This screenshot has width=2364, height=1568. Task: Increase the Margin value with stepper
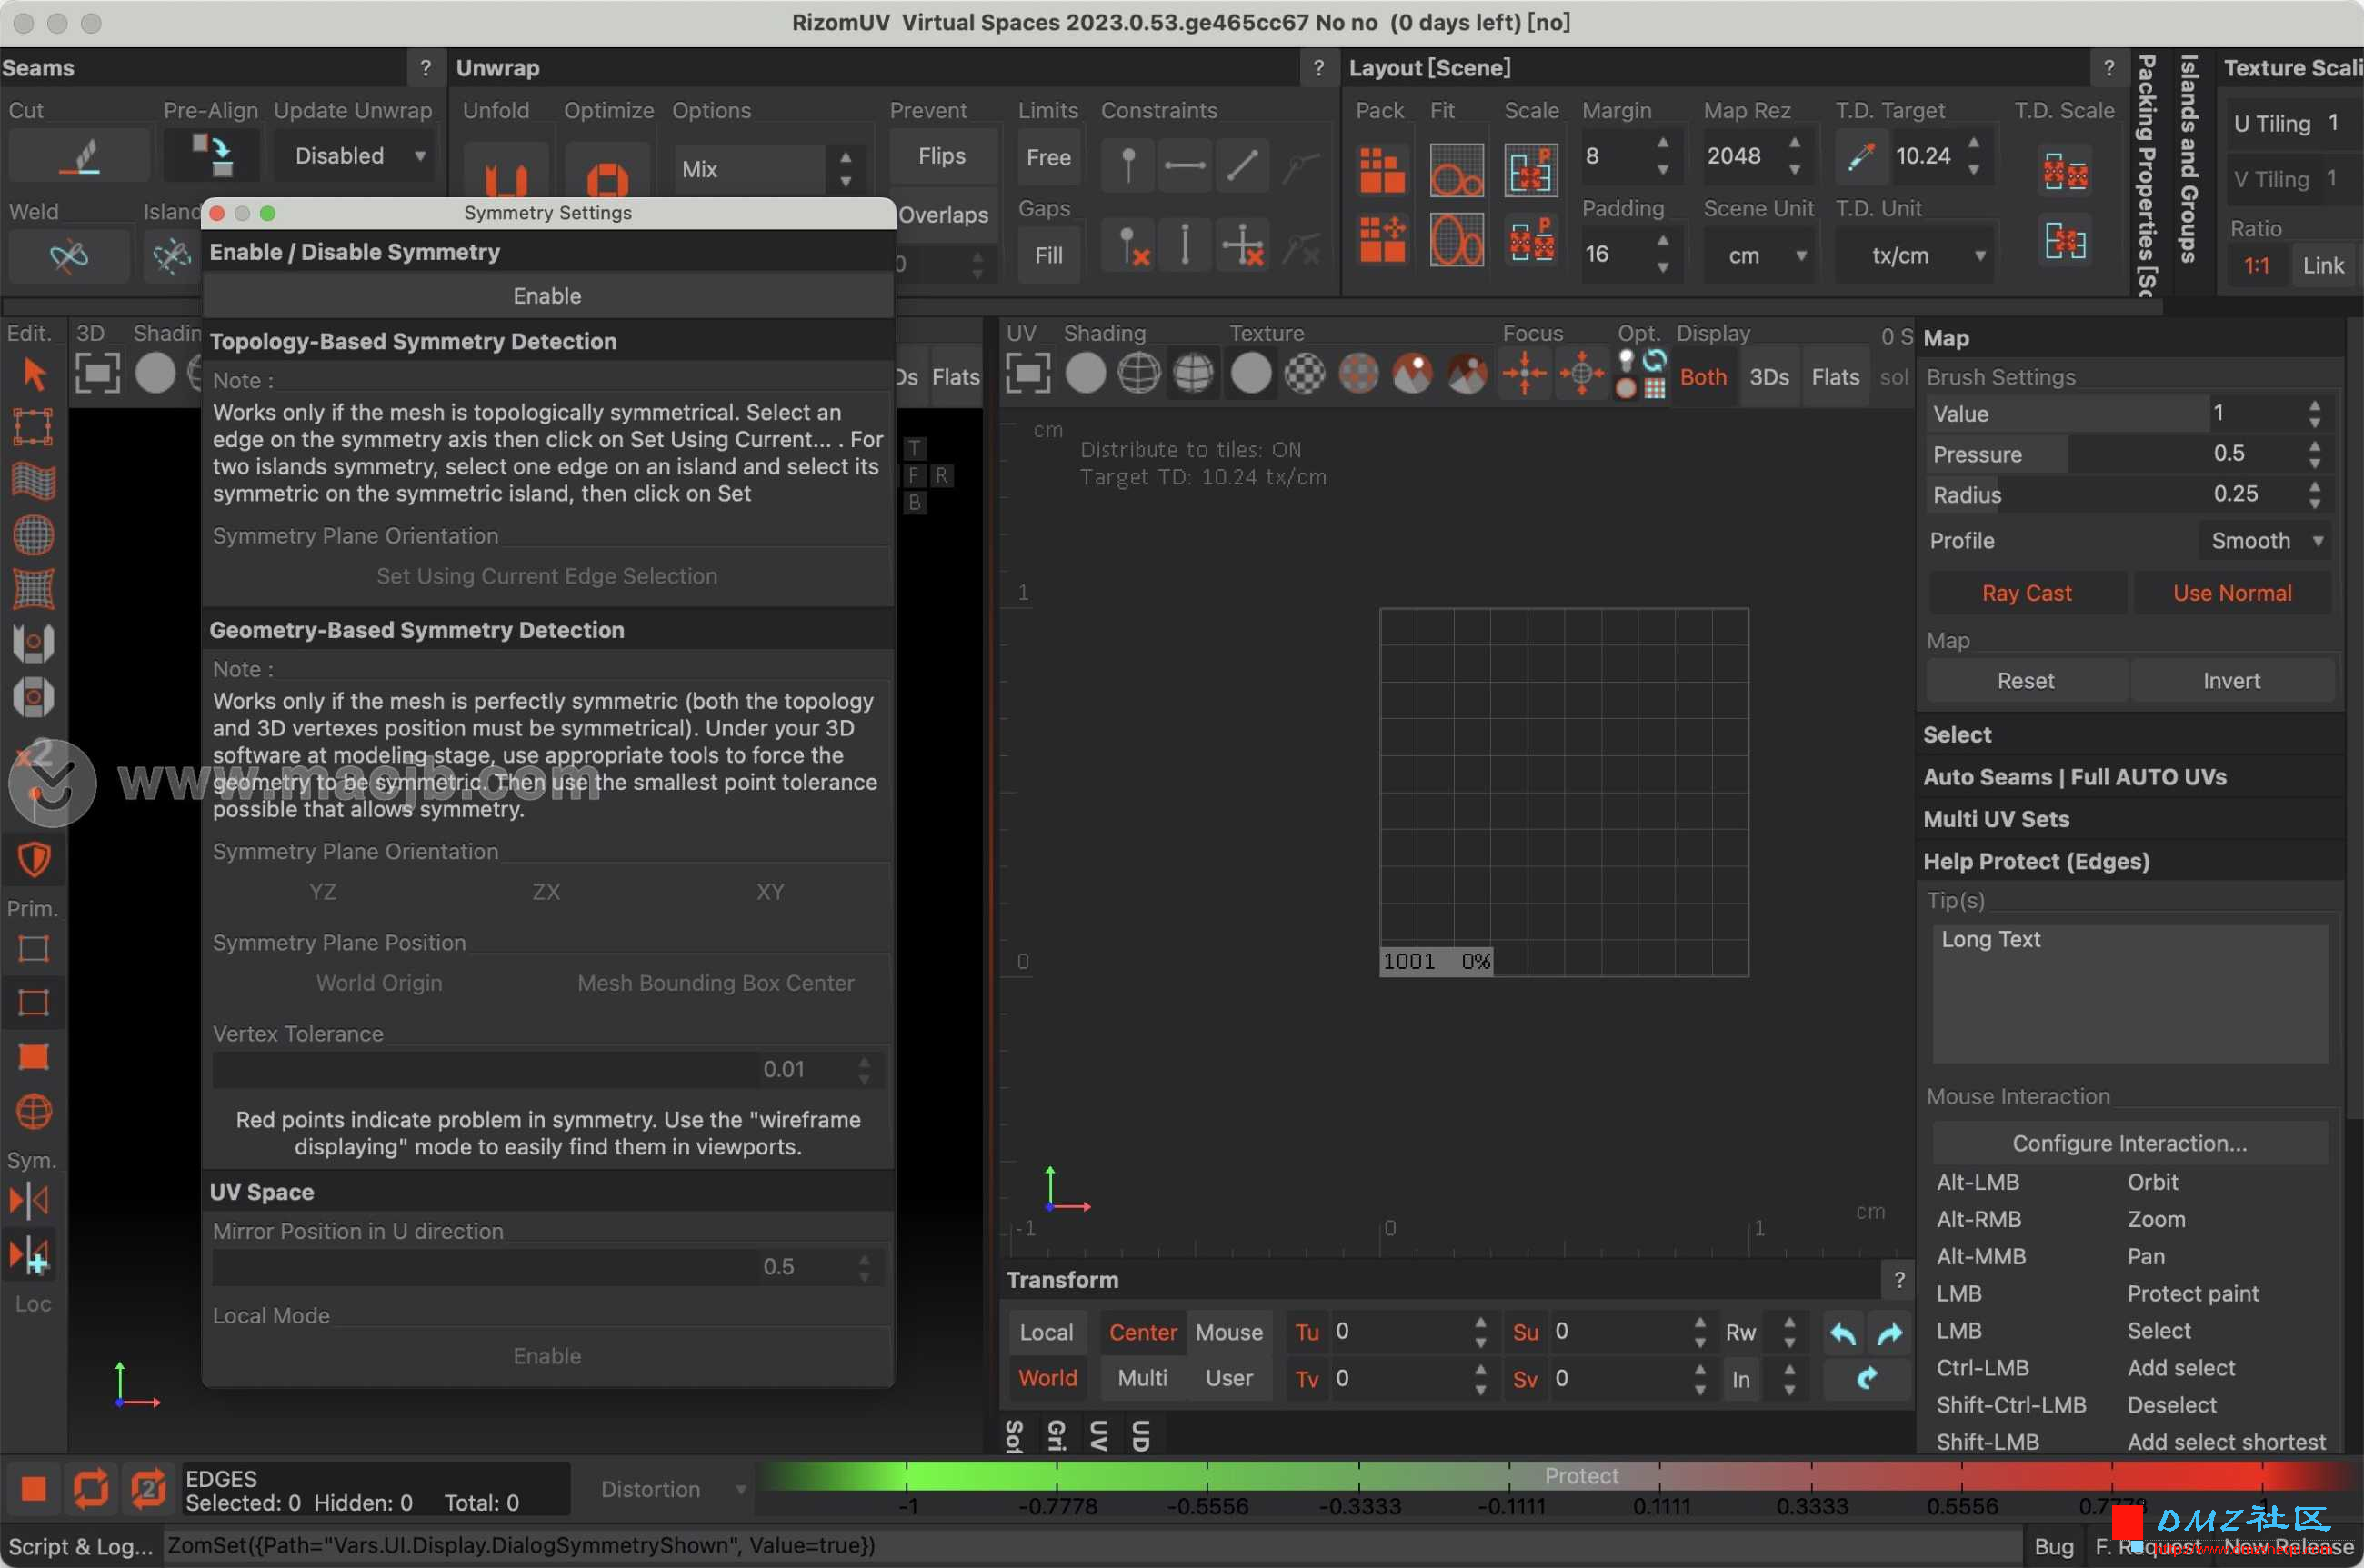[x=1663, y=143]
